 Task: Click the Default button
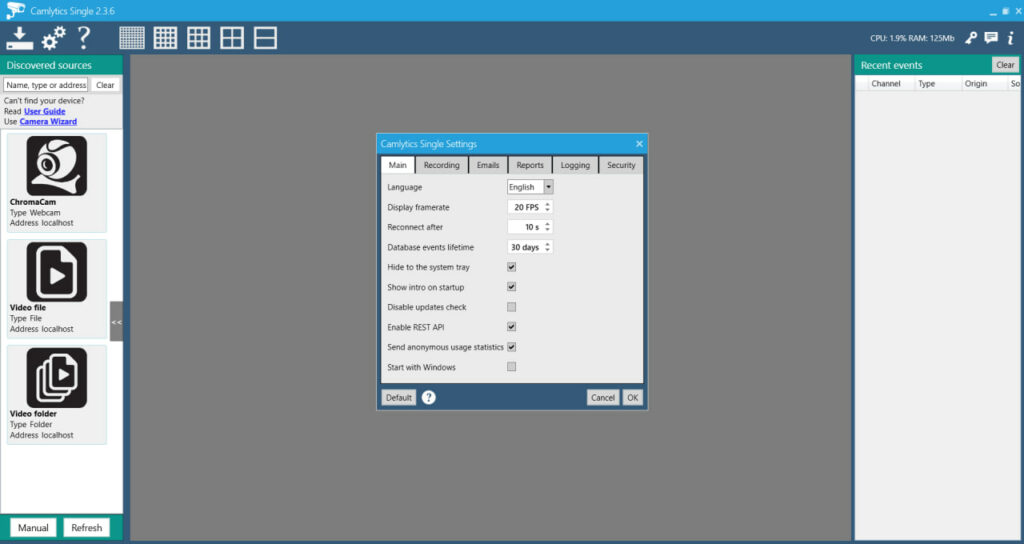(398, 397)
